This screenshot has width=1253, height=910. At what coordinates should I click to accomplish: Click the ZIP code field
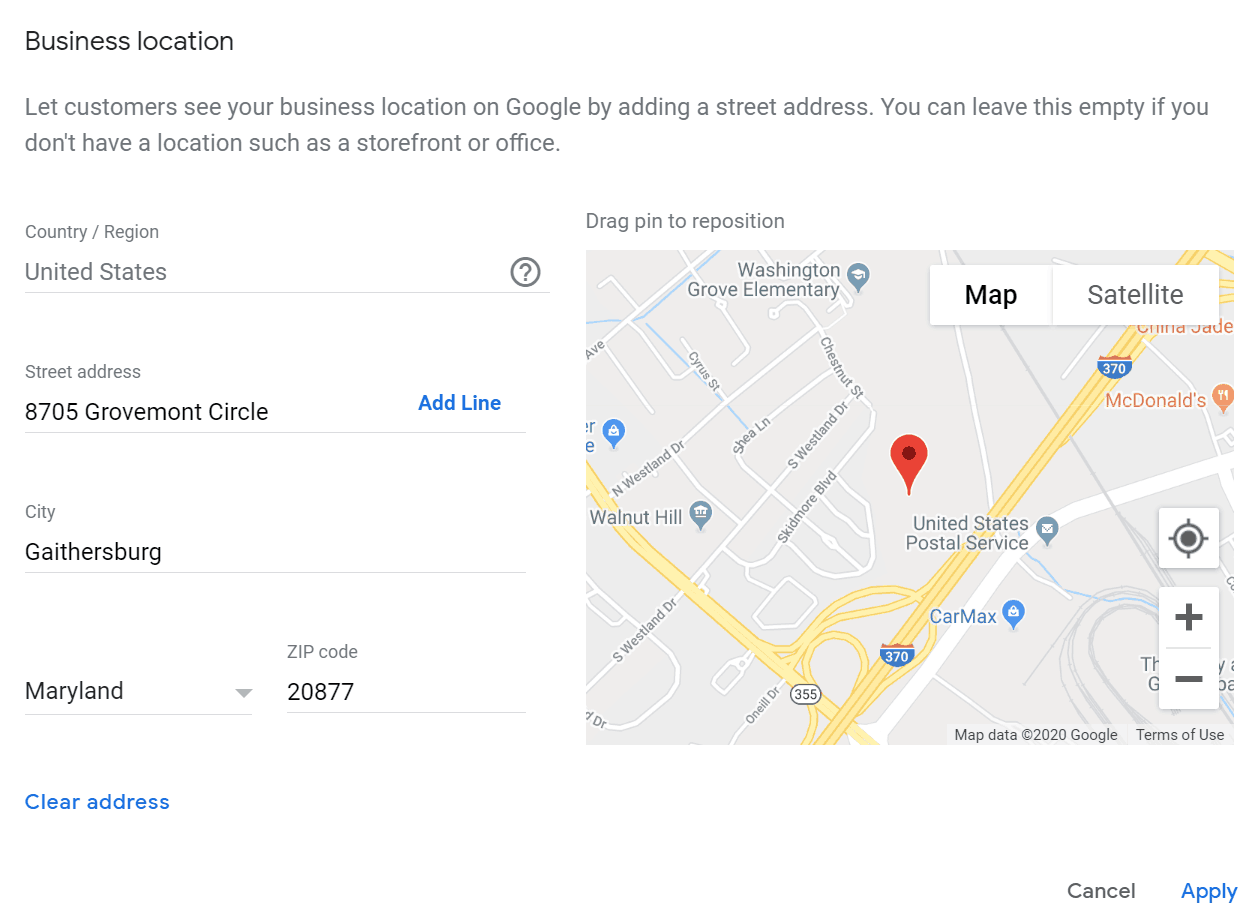coord(406,691)
